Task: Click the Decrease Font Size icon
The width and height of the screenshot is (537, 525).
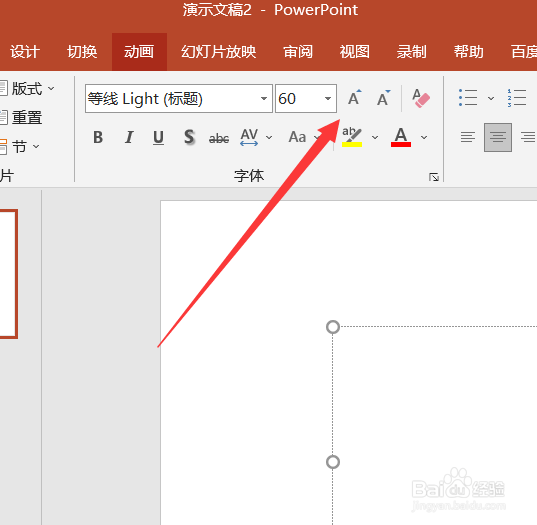Action: click(x=383, y=98)
